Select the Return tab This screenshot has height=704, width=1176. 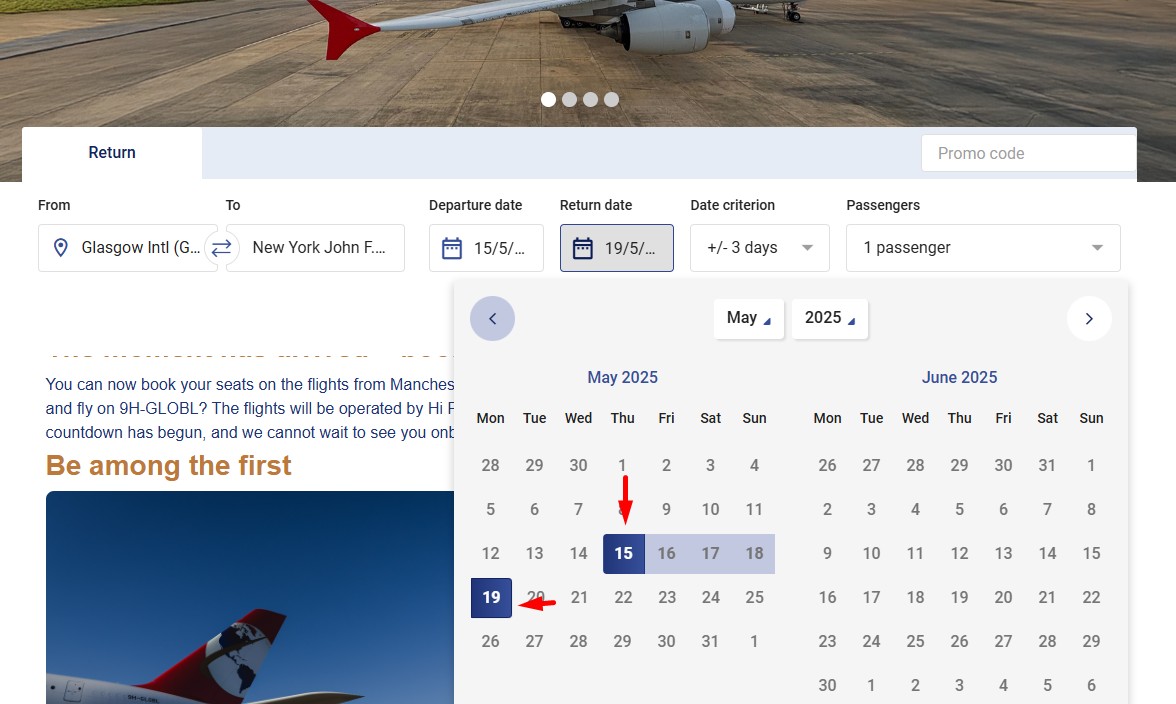point(112,153)
